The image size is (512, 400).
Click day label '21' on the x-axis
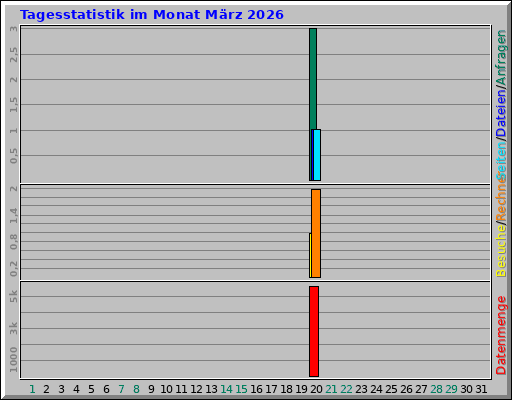tap(331, 389)
